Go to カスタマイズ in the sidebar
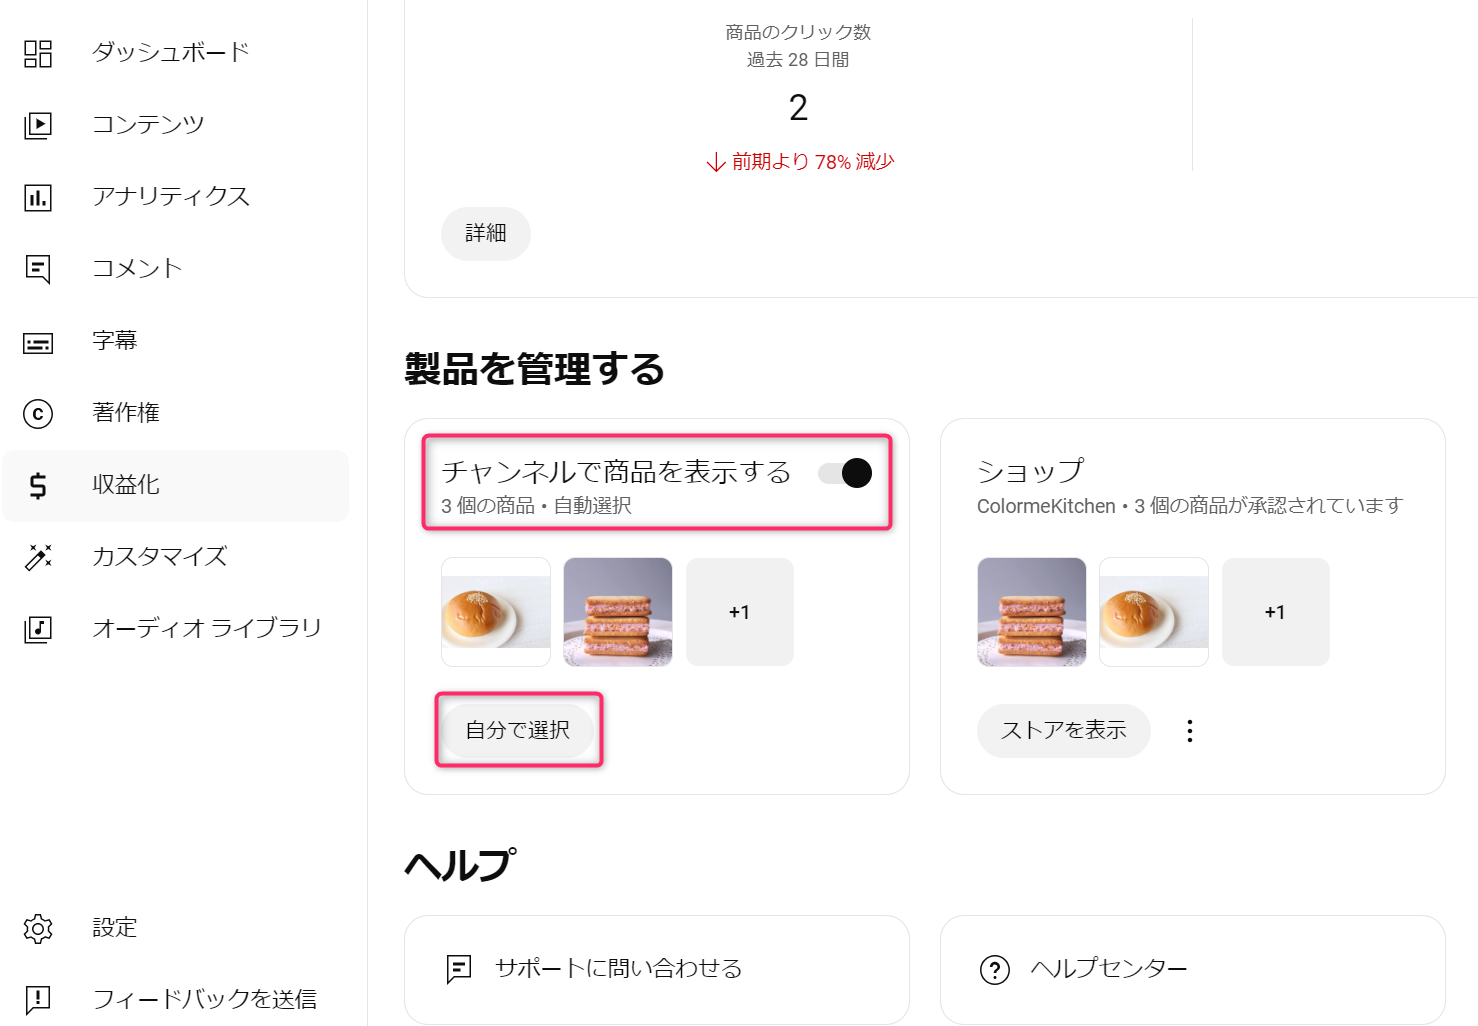 (x=160, y=557)
